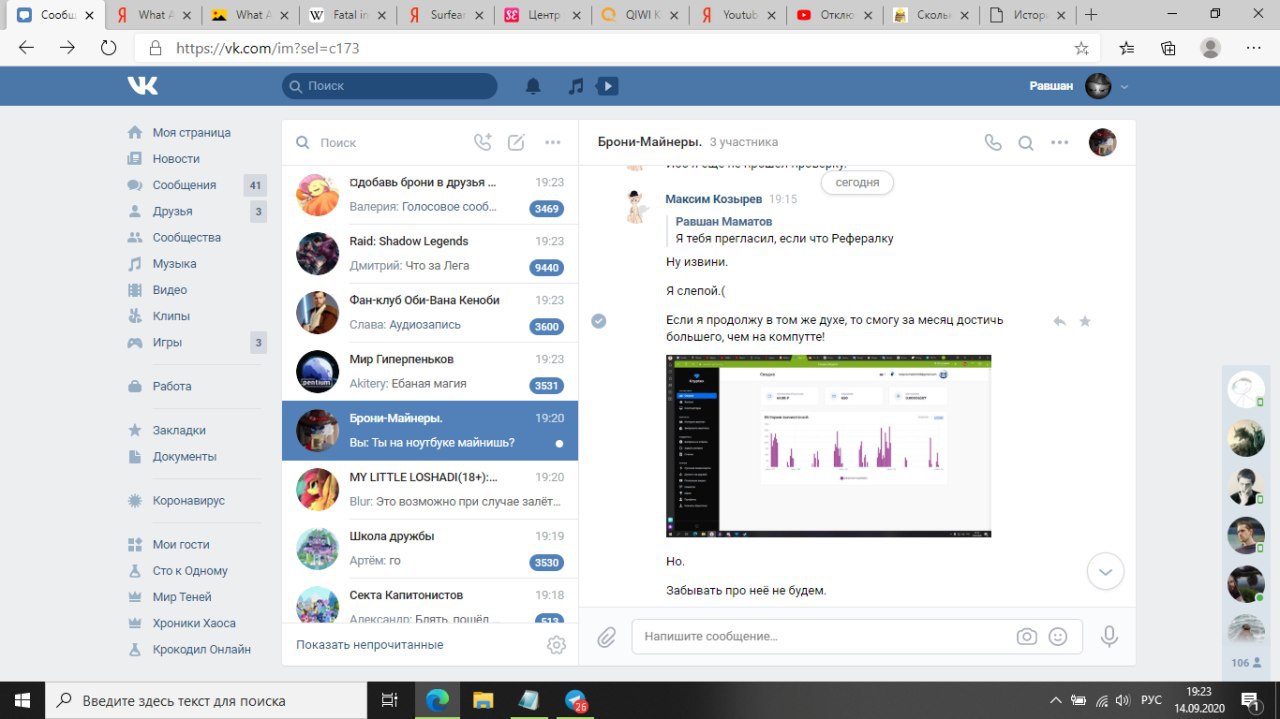The height and width of the screenshot is (719, 1280).
Task: Open browser collections icon
Action: click(x=1168, y=48)
